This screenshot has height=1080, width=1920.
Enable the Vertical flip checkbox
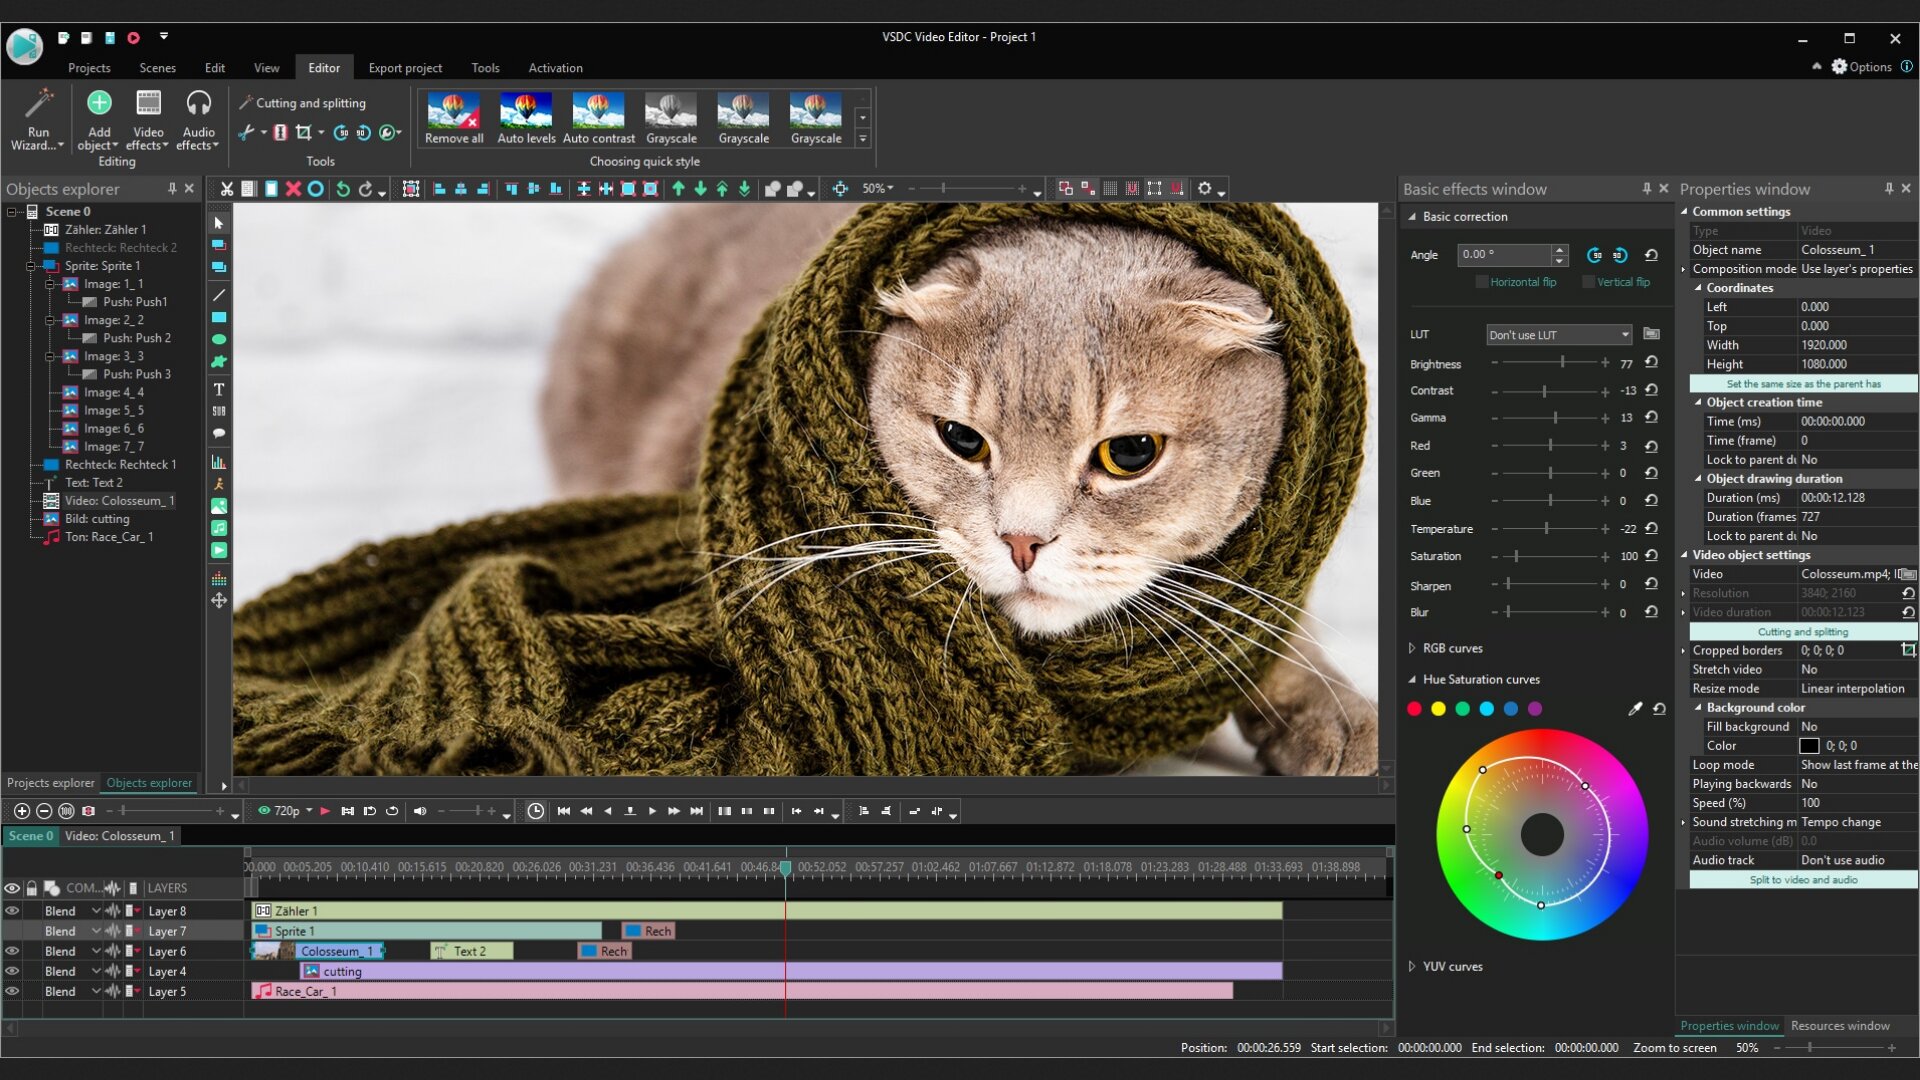(x=1588, y=282)
